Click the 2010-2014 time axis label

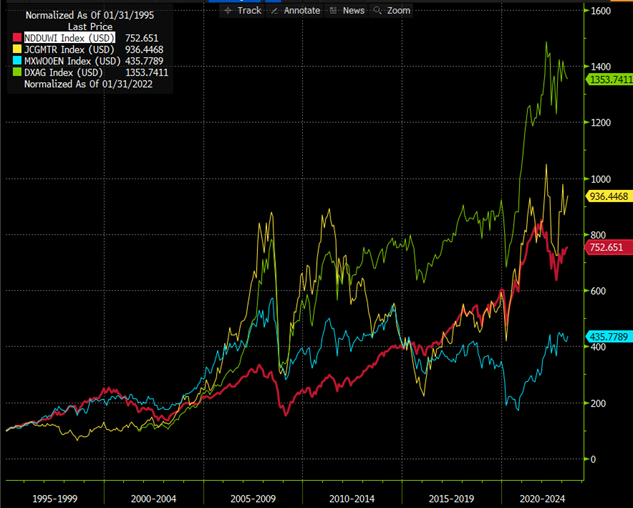[x=351, y=495]
